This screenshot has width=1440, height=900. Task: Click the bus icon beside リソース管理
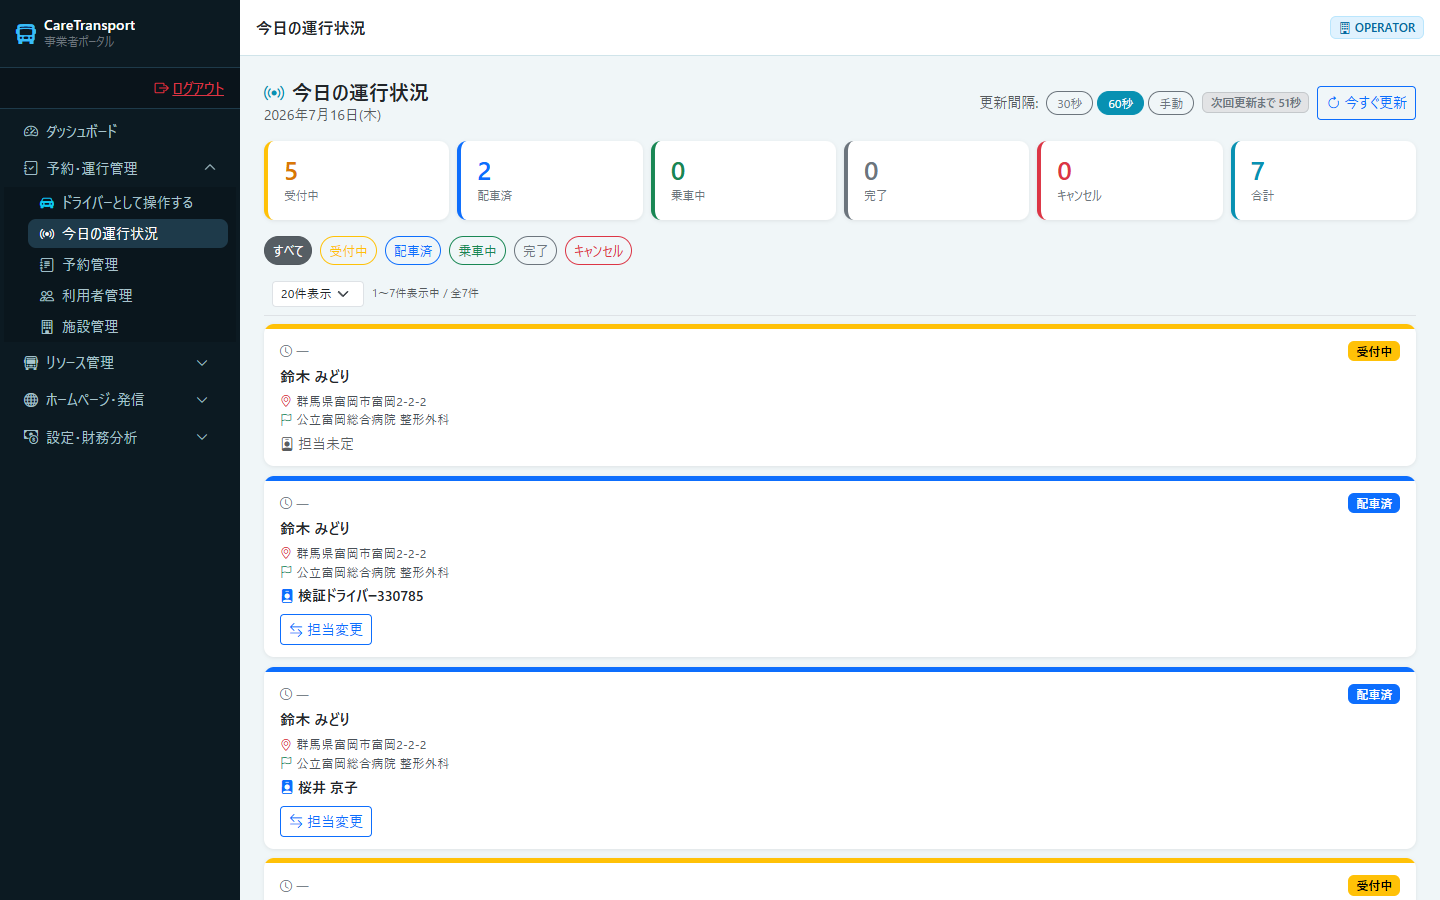31,362
